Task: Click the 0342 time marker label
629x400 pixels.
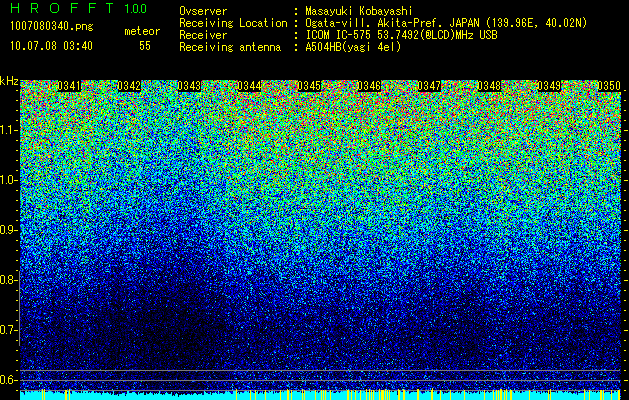Action: click(x=129, y=86)
